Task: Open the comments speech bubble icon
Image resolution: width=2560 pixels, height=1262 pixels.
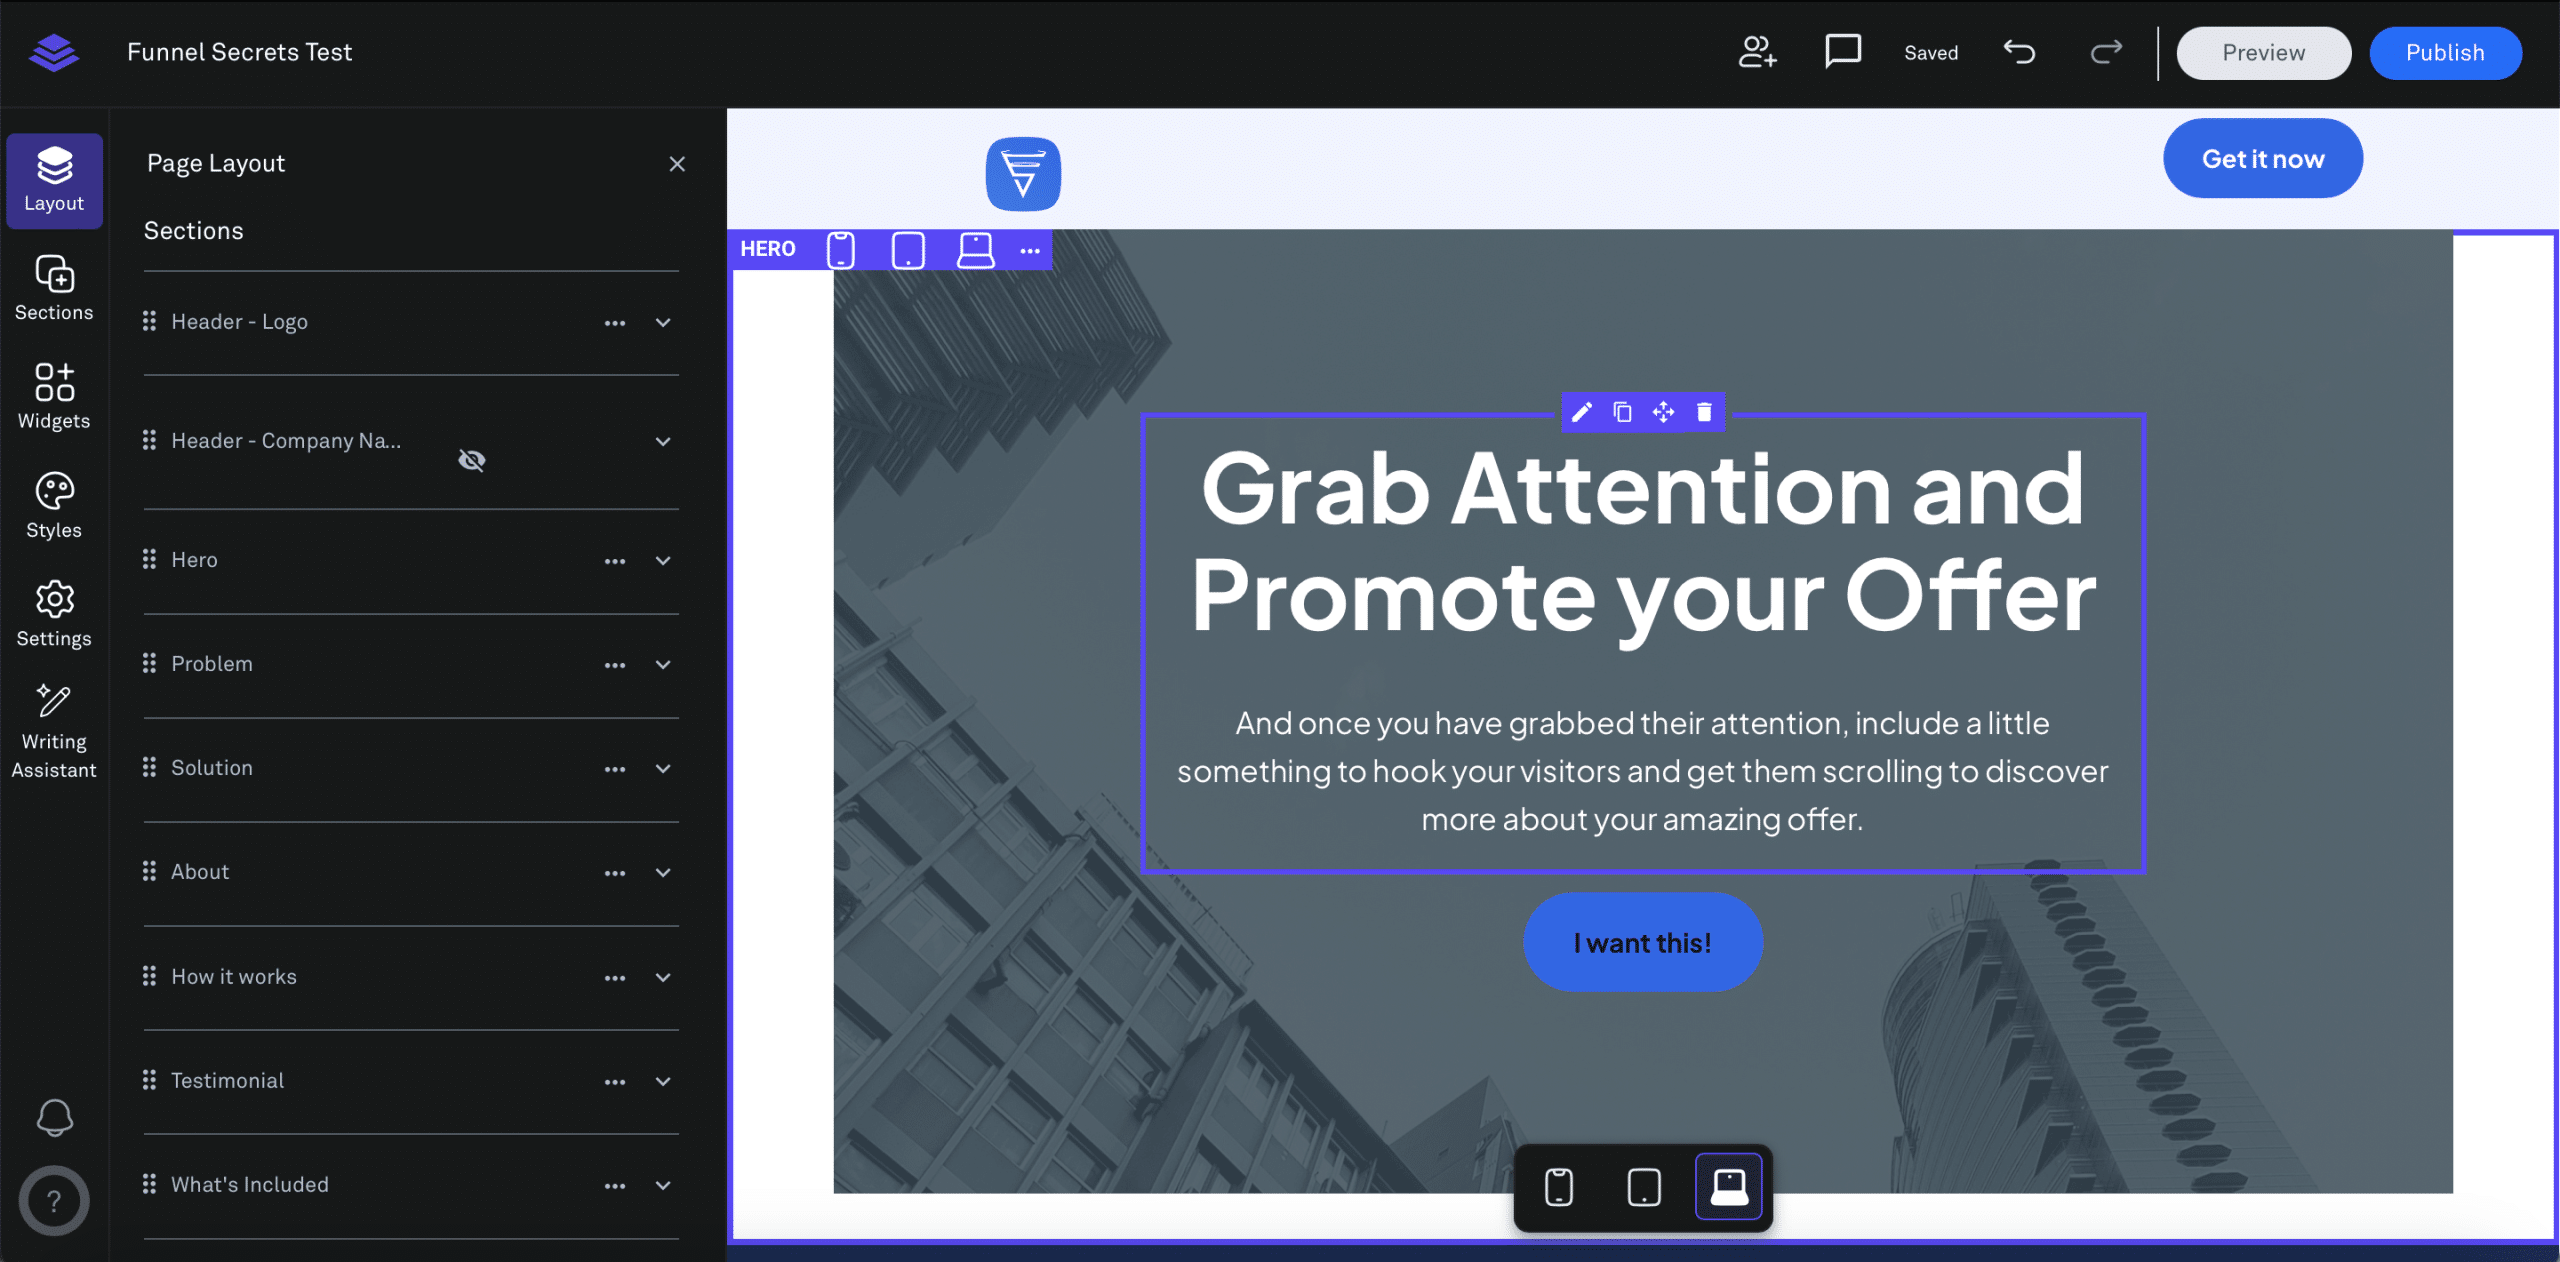Action: click(x=1843, y=51)
